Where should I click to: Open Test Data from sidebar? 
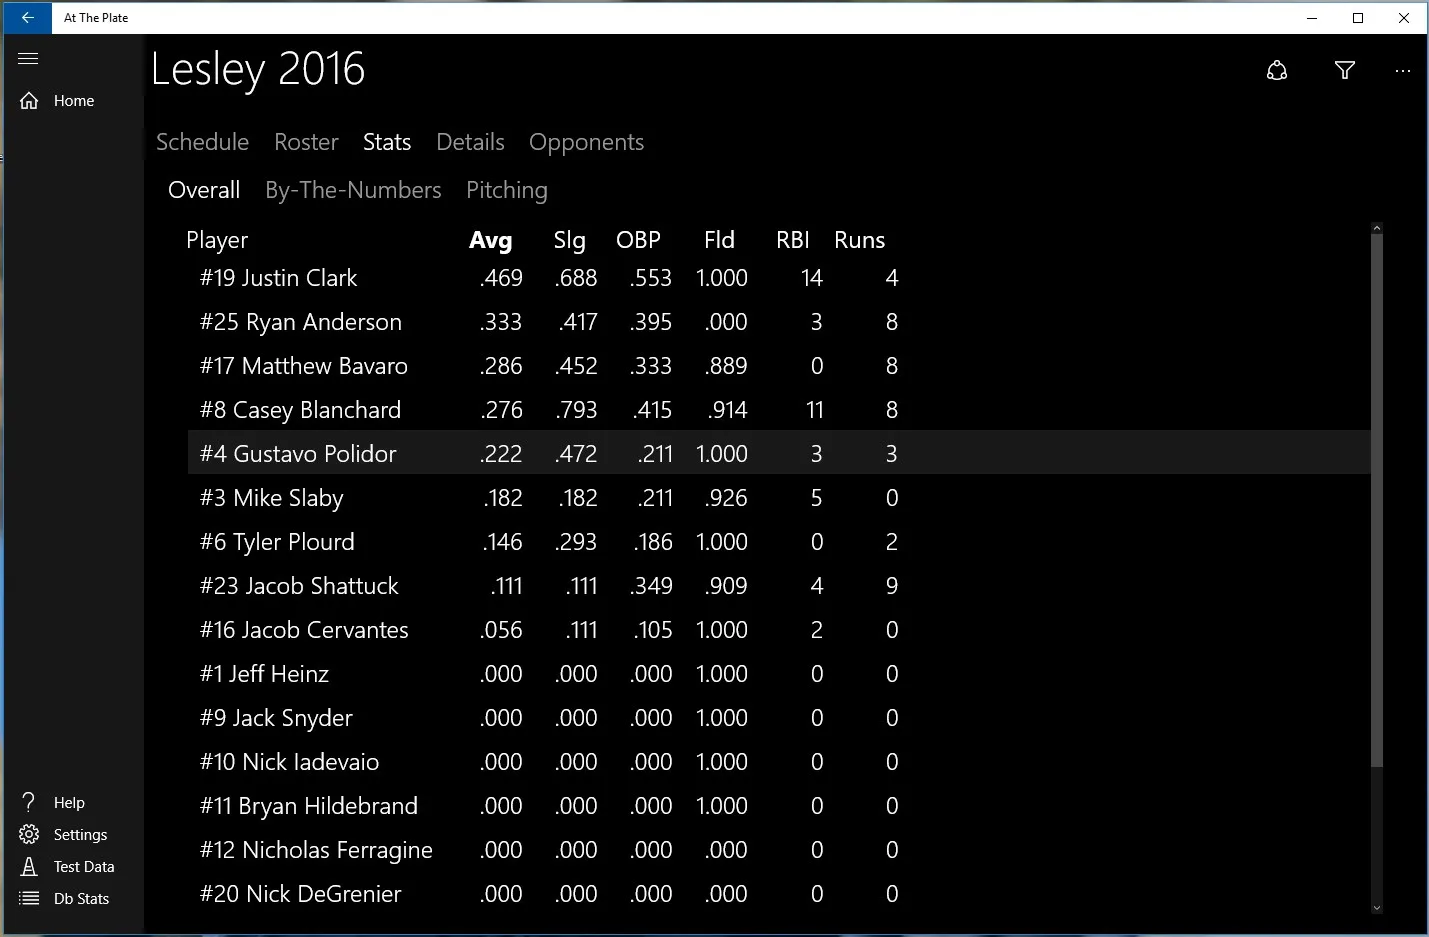coord(84,867)
